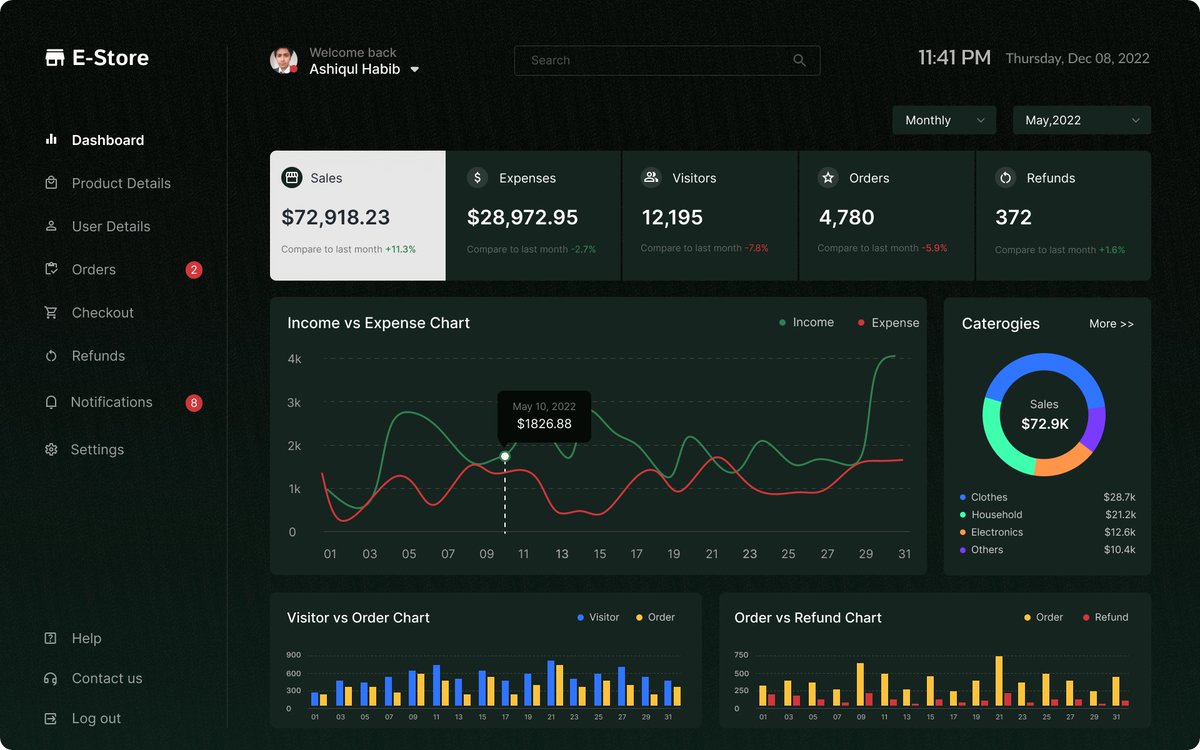Open the Monthly period dropdown

click(944, 120)
